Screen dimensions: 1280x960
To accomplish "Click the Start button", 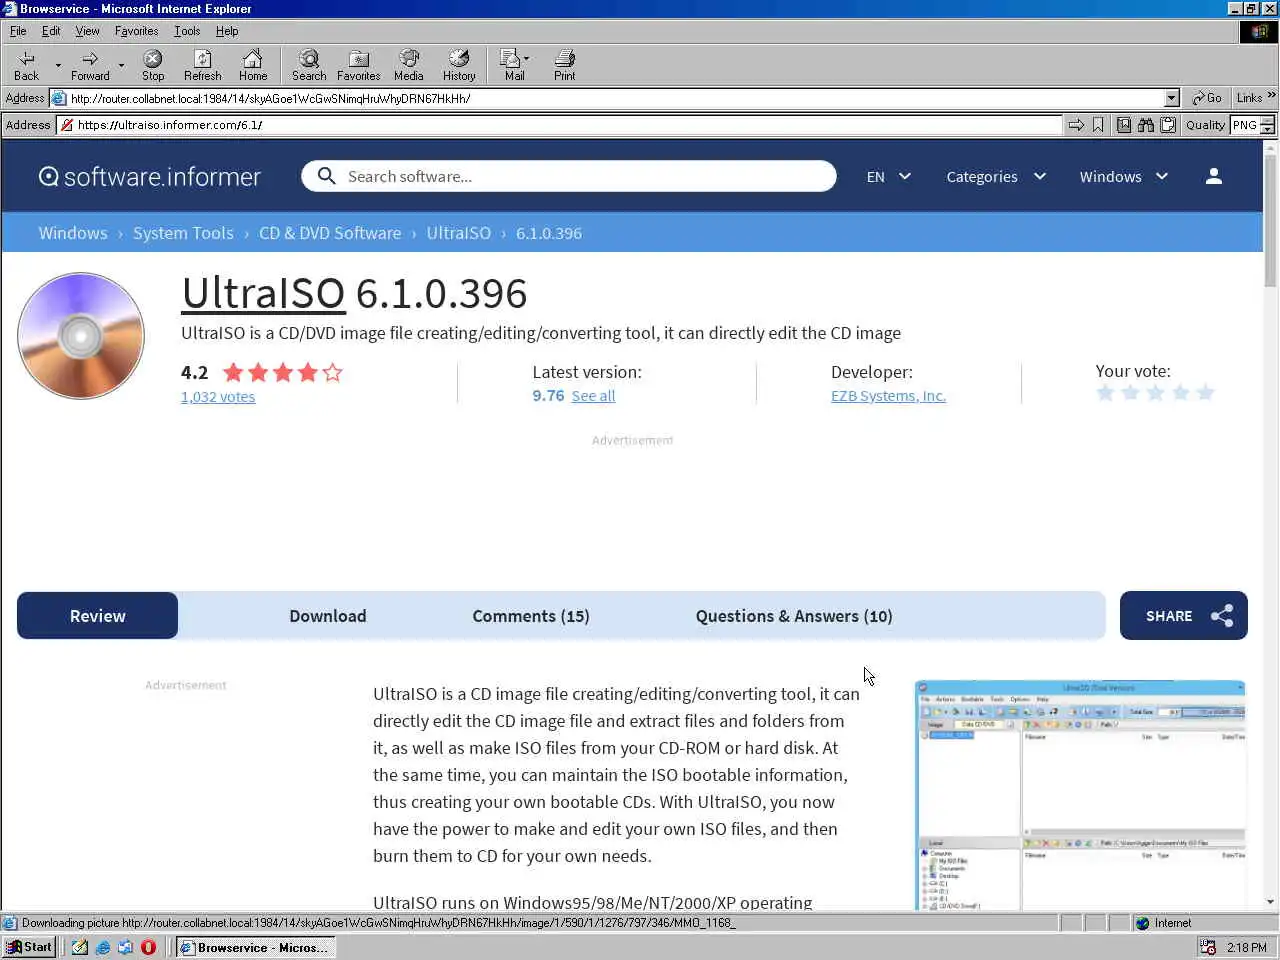I will point(30,947).
